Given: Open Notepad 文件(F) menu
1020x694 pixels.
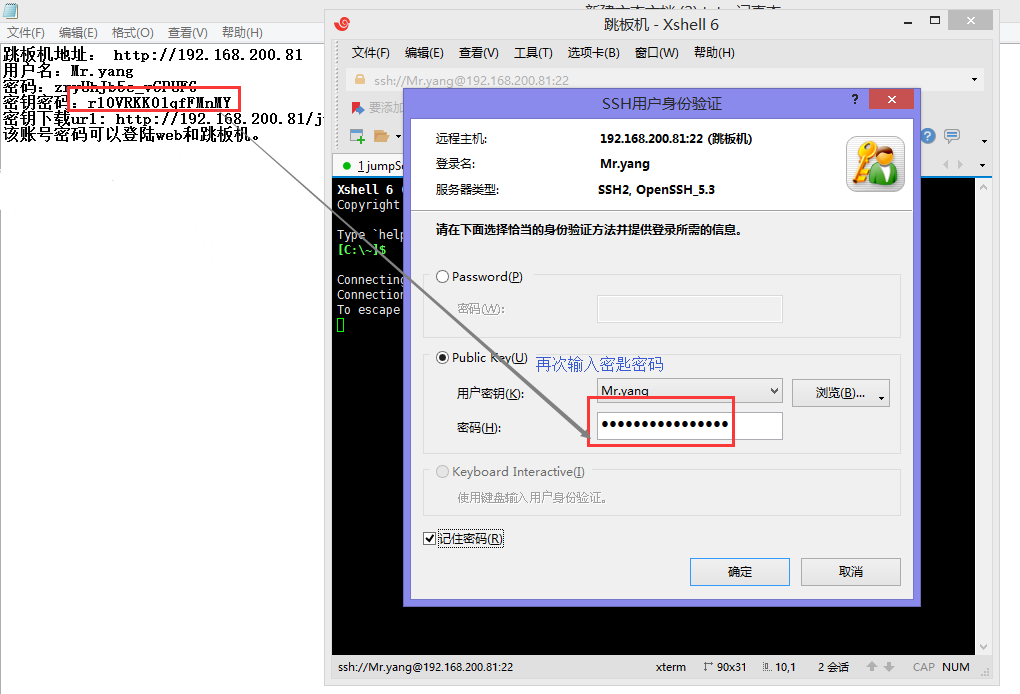Looking at the screenshot, I should click(25, 33).
